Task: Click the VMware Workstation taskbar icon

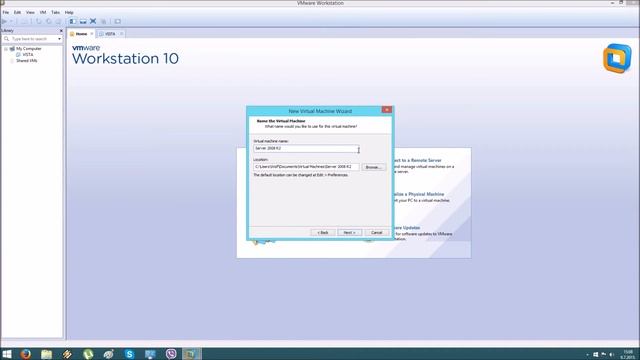Action: point(191,354)
